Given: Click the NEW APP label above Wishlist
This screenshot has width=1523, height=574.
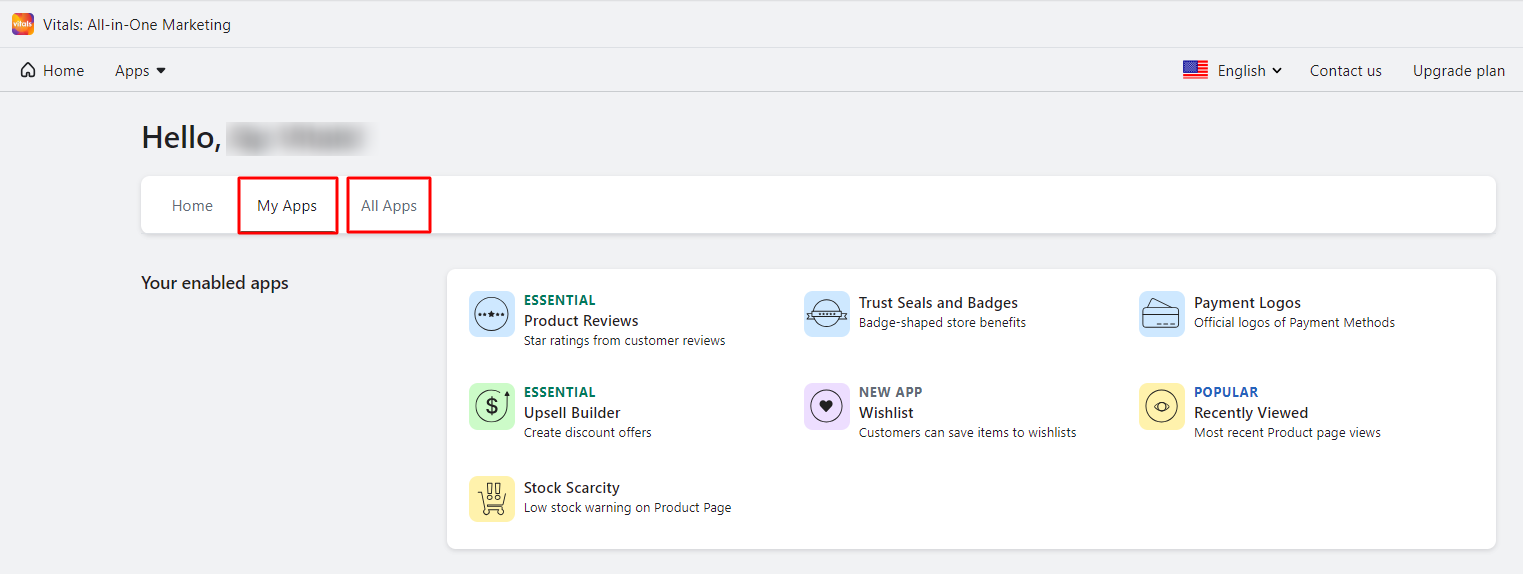Looking at the screenshot, I should point(891,392).
